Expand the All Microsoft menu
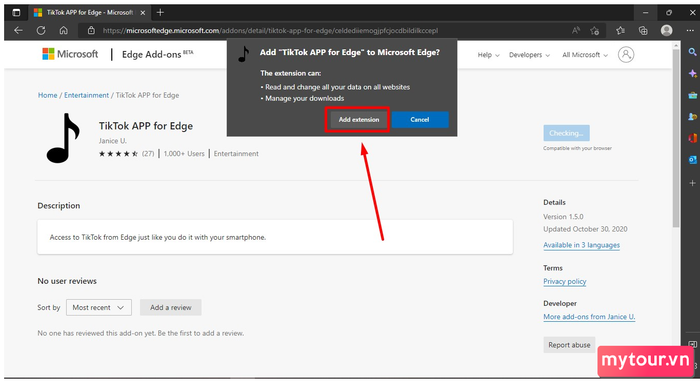 coord(585,55)
